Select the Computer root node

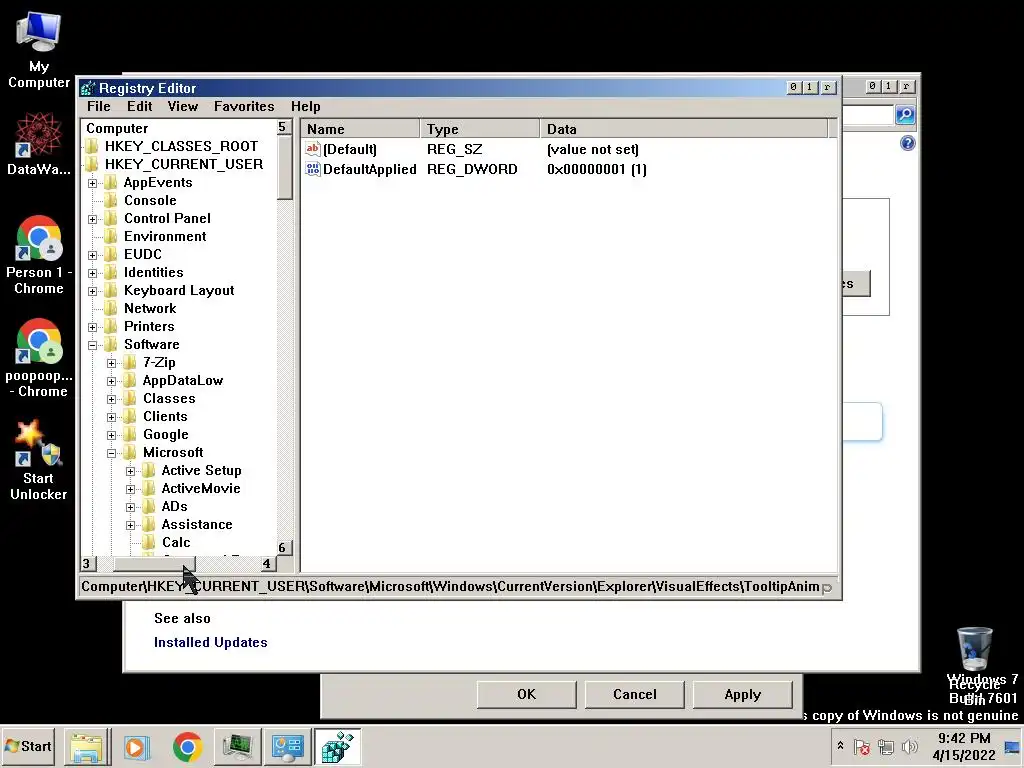pyautogui.click(x=117, y=129)
